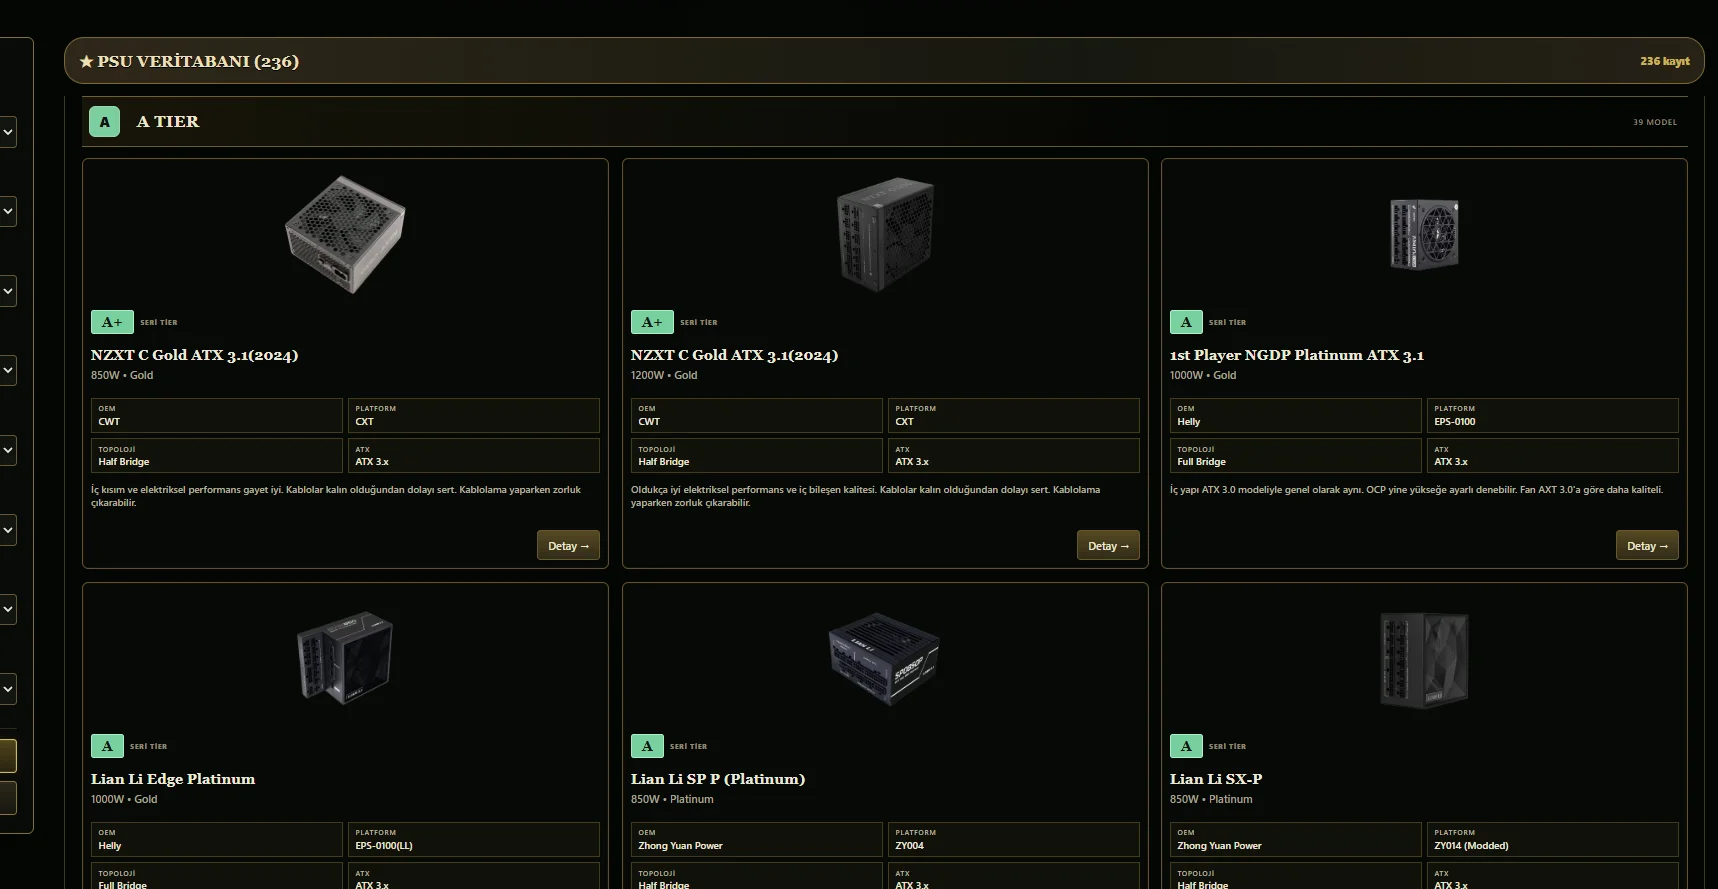Select "Half Bridge" topology on NZXT 850W card
Viewport: 1718px width, 889px height.
[x=124, y=462]
